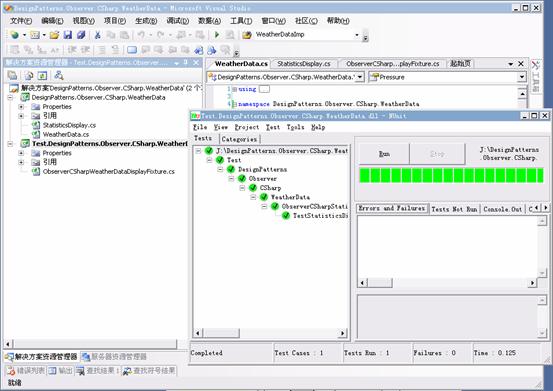Click the green NUnit test progress bar
This screenshot has height=391, width=553.
tap(451, 175)
